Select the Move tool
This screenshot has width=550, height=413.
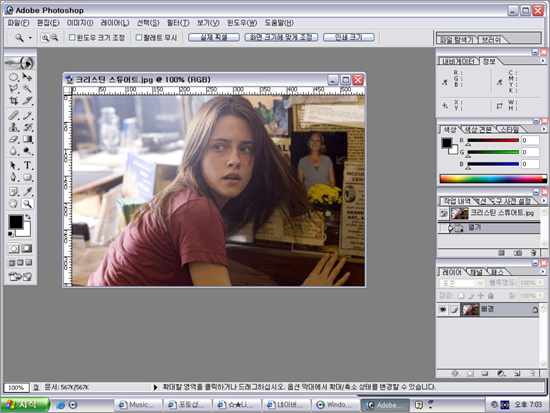27,77
